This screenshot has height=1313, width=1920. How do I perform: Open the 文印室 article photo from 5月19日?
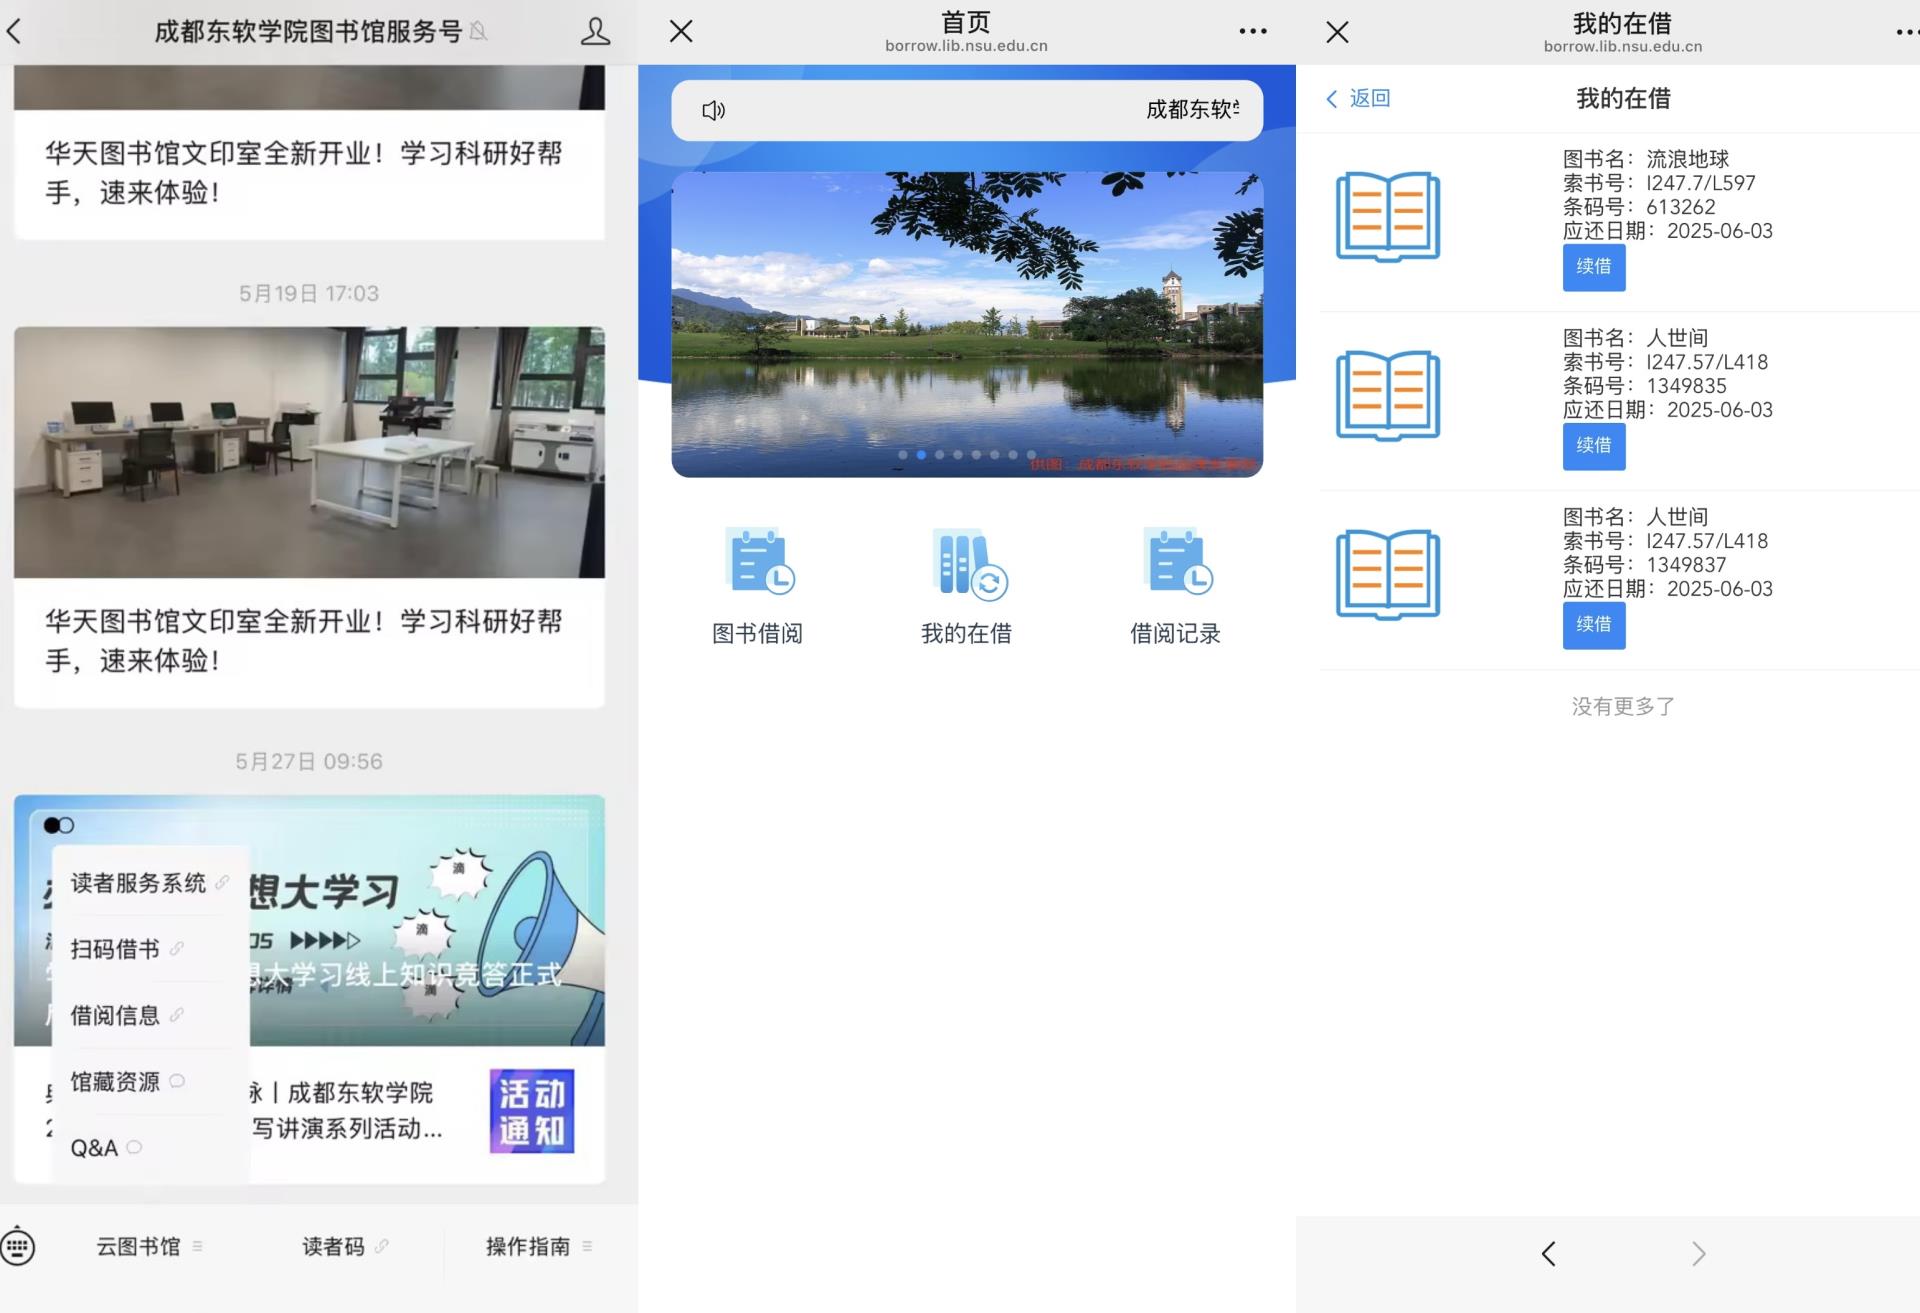click(x=309, y=452)
